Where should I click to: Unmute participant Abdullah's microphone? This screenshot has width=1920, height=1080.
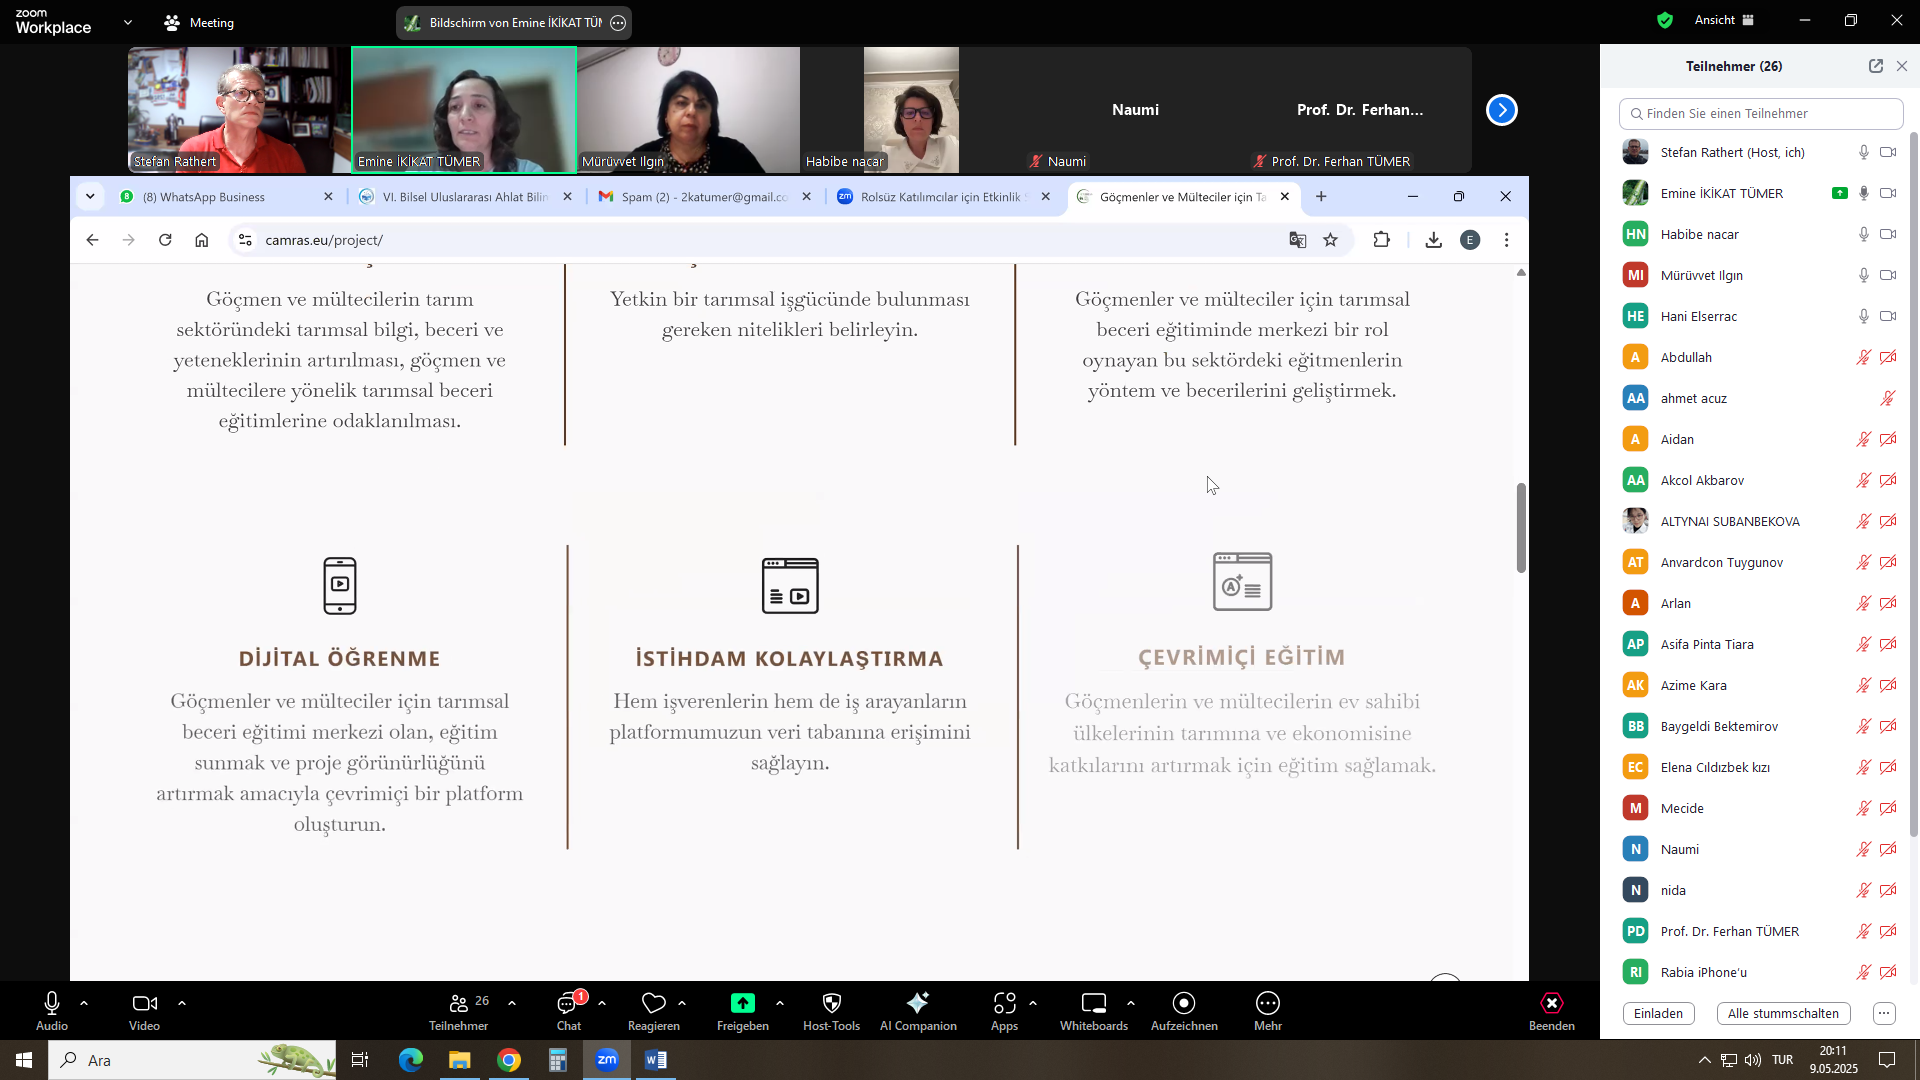click(x=1863, y=357)
